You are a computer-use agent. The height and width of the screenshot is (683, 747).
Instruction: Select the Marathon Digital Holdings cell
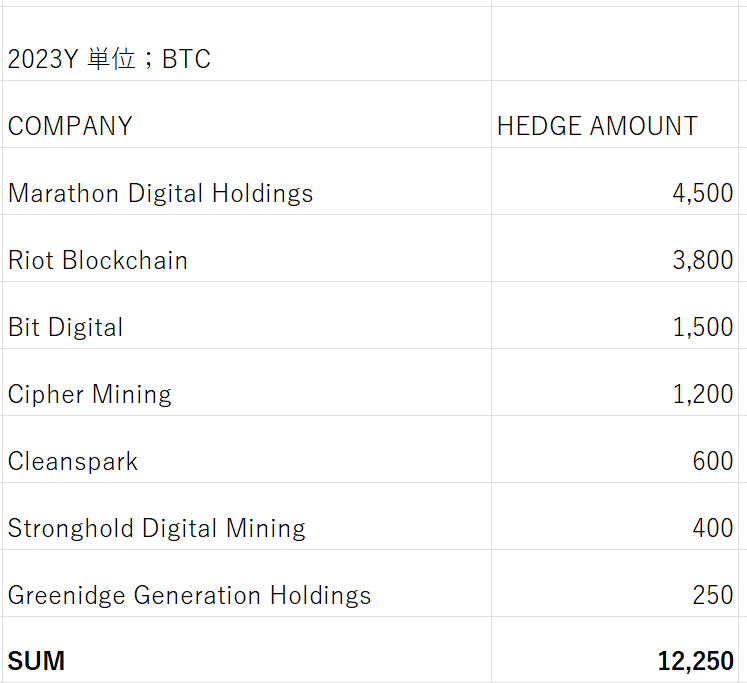click(x=161, y=193)
